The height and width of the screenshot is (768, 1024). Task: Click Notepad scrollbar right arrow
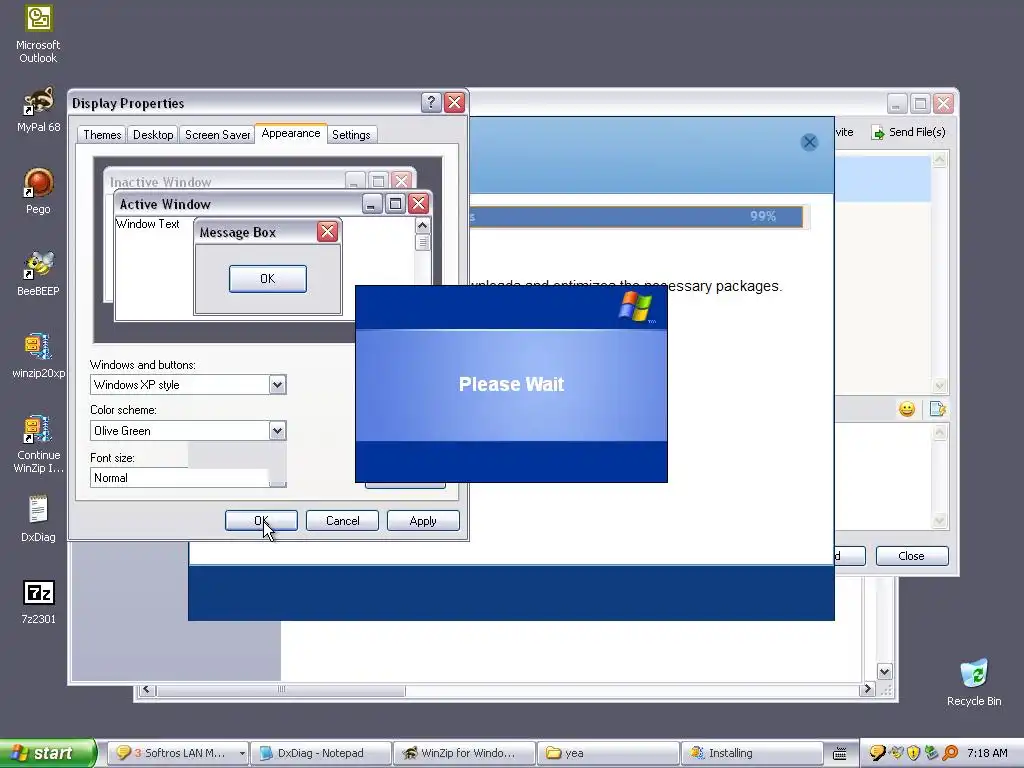(868, 689)
